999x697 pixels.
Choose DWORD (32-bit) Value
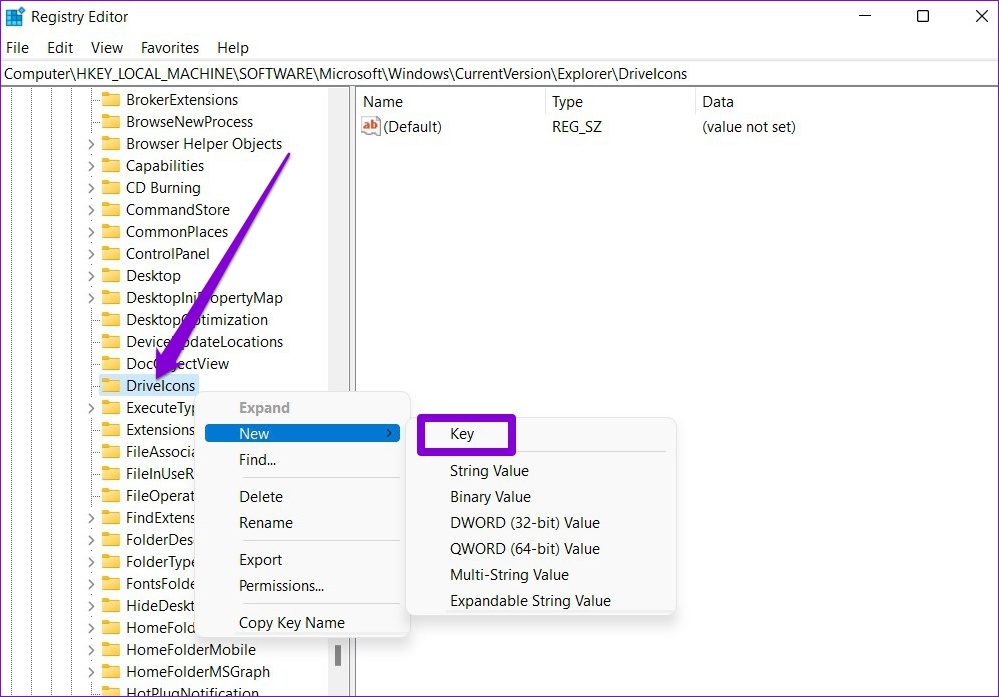(524, 523)
